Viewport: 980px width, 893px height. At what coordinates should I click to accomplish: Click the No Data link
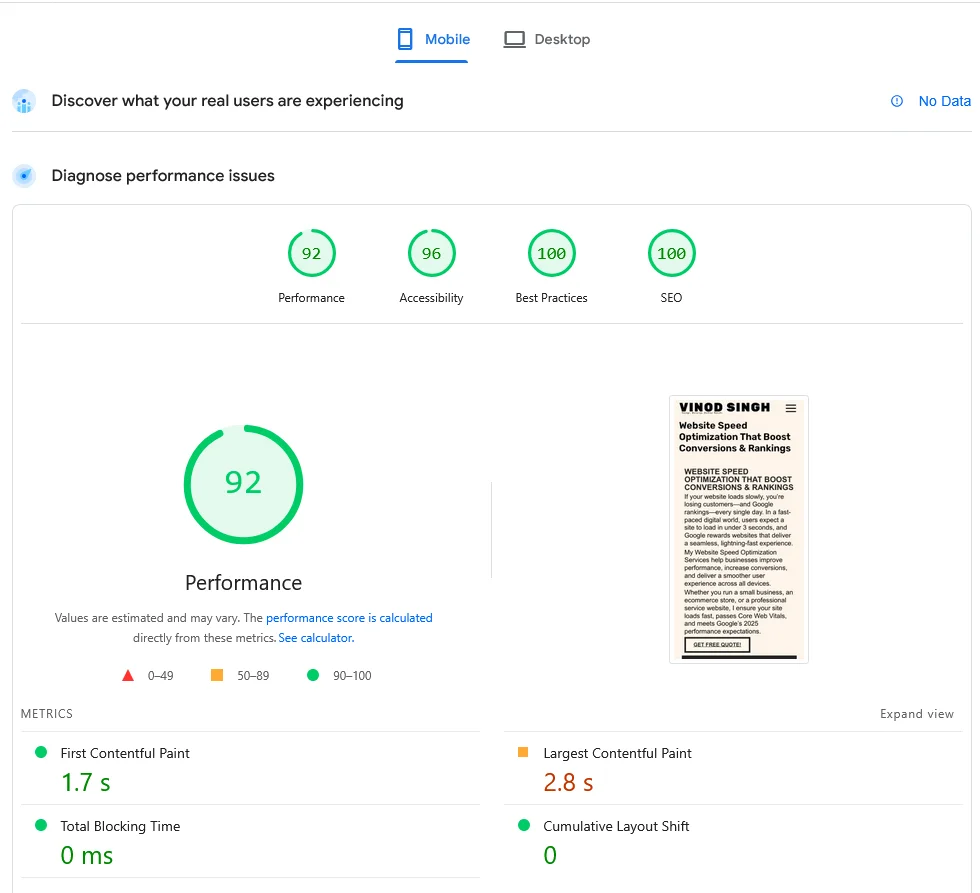pos(944,101)
